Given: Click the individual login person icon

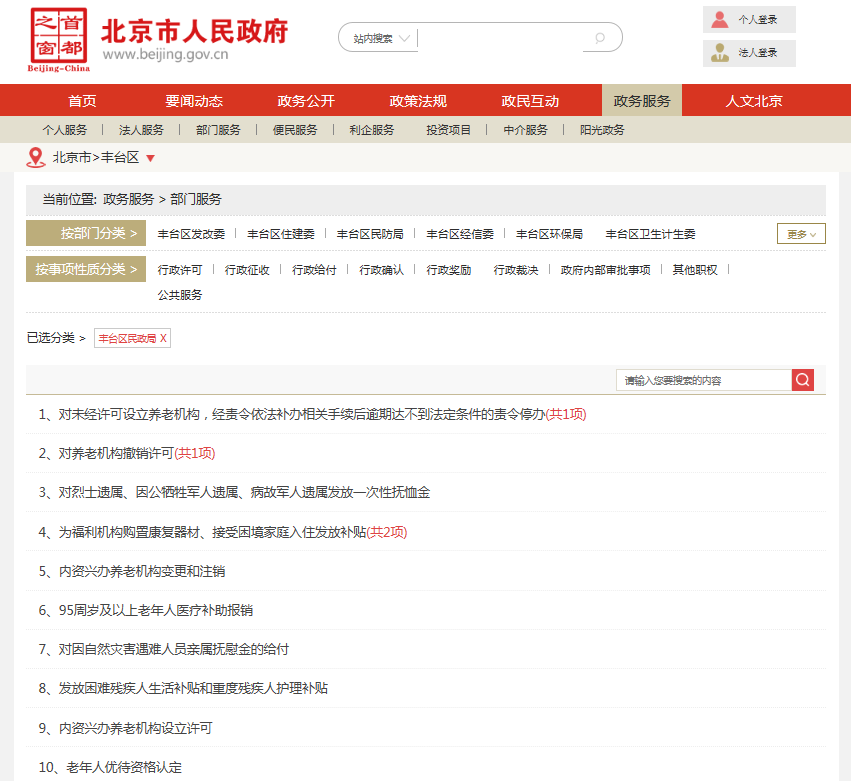Looking at the screenshot, I should tap(720, 19).
